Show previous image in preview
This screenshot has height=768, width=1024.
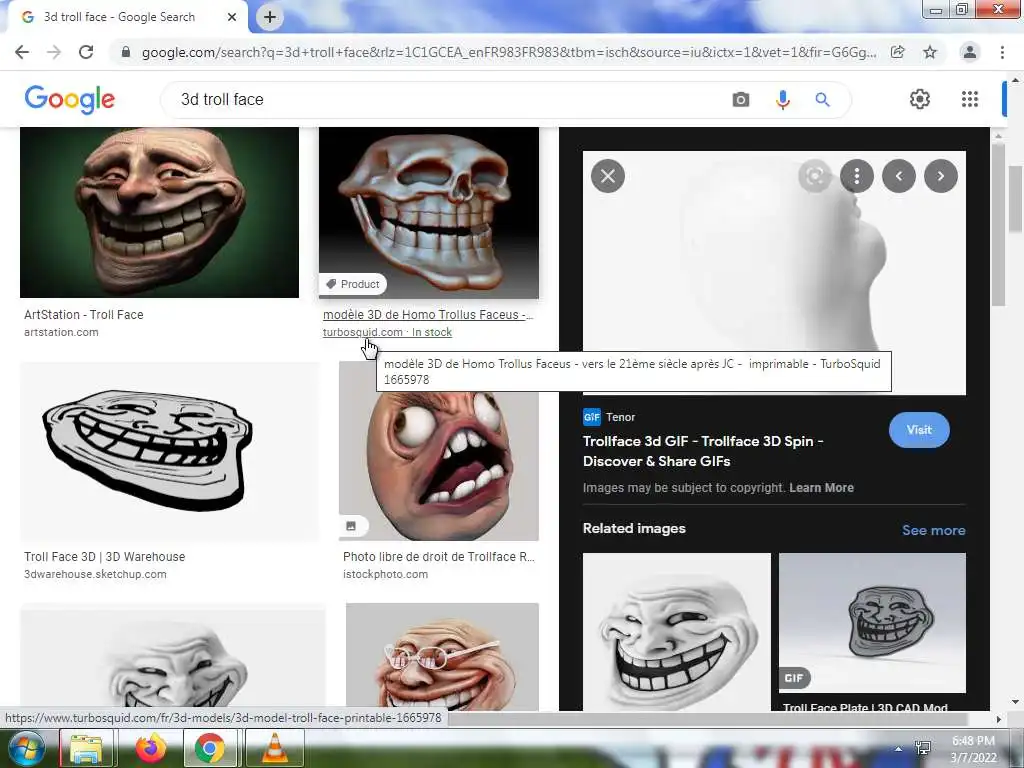click(899, 176)
